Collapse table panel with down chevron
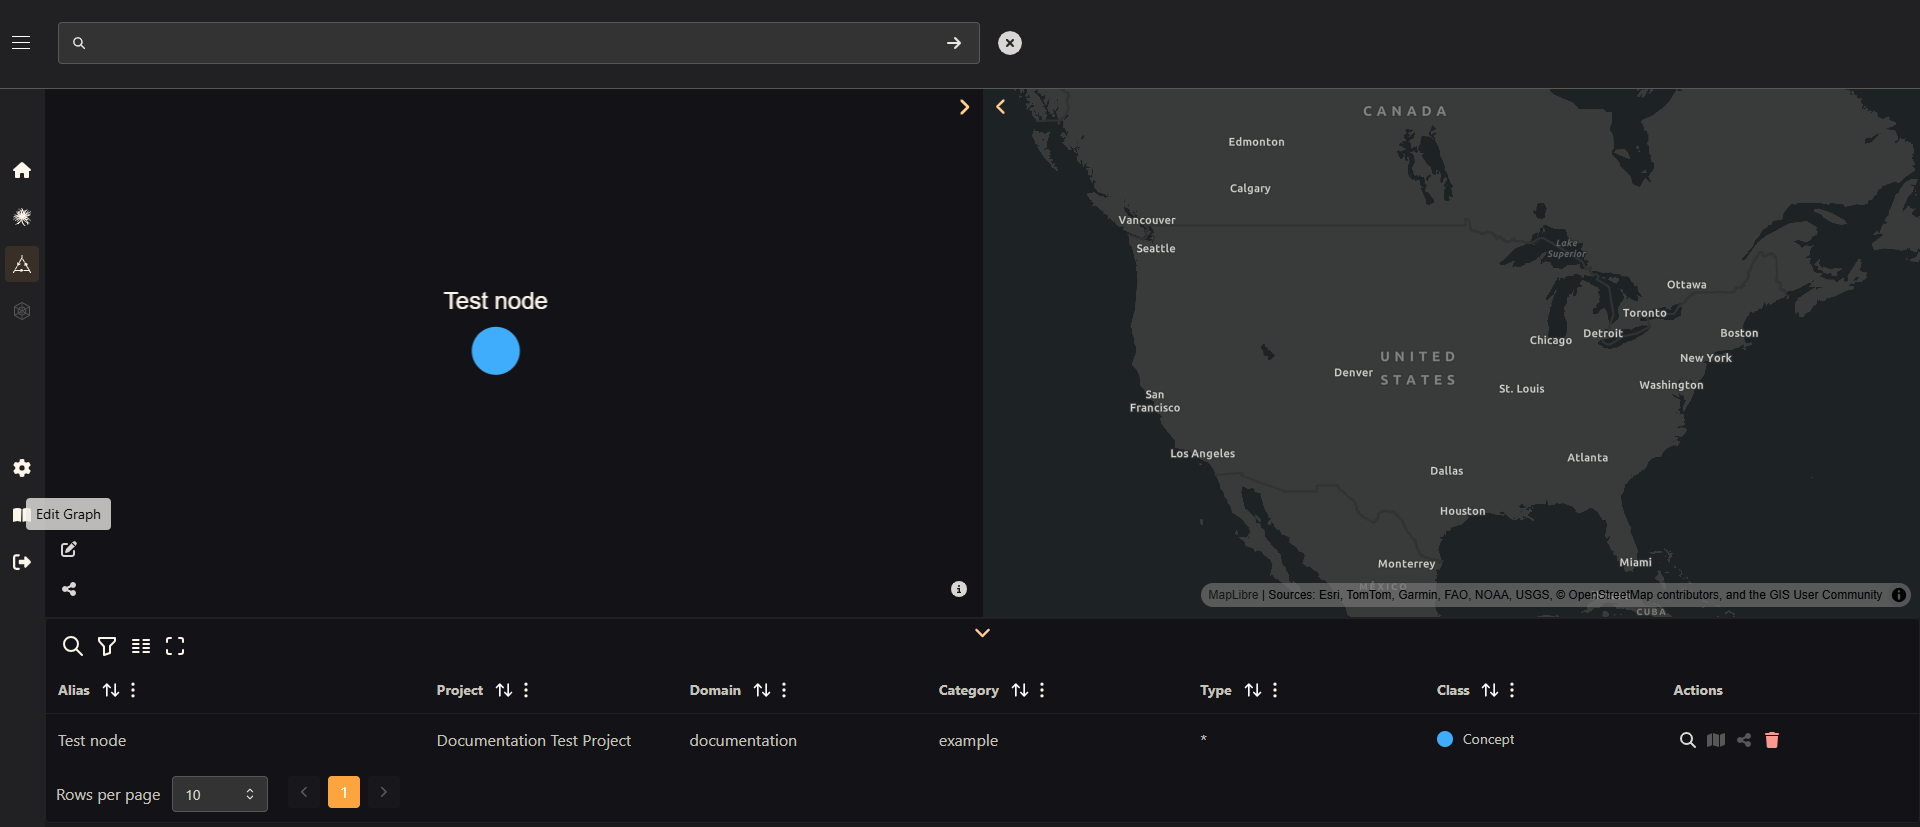 (x=982, y=633)
